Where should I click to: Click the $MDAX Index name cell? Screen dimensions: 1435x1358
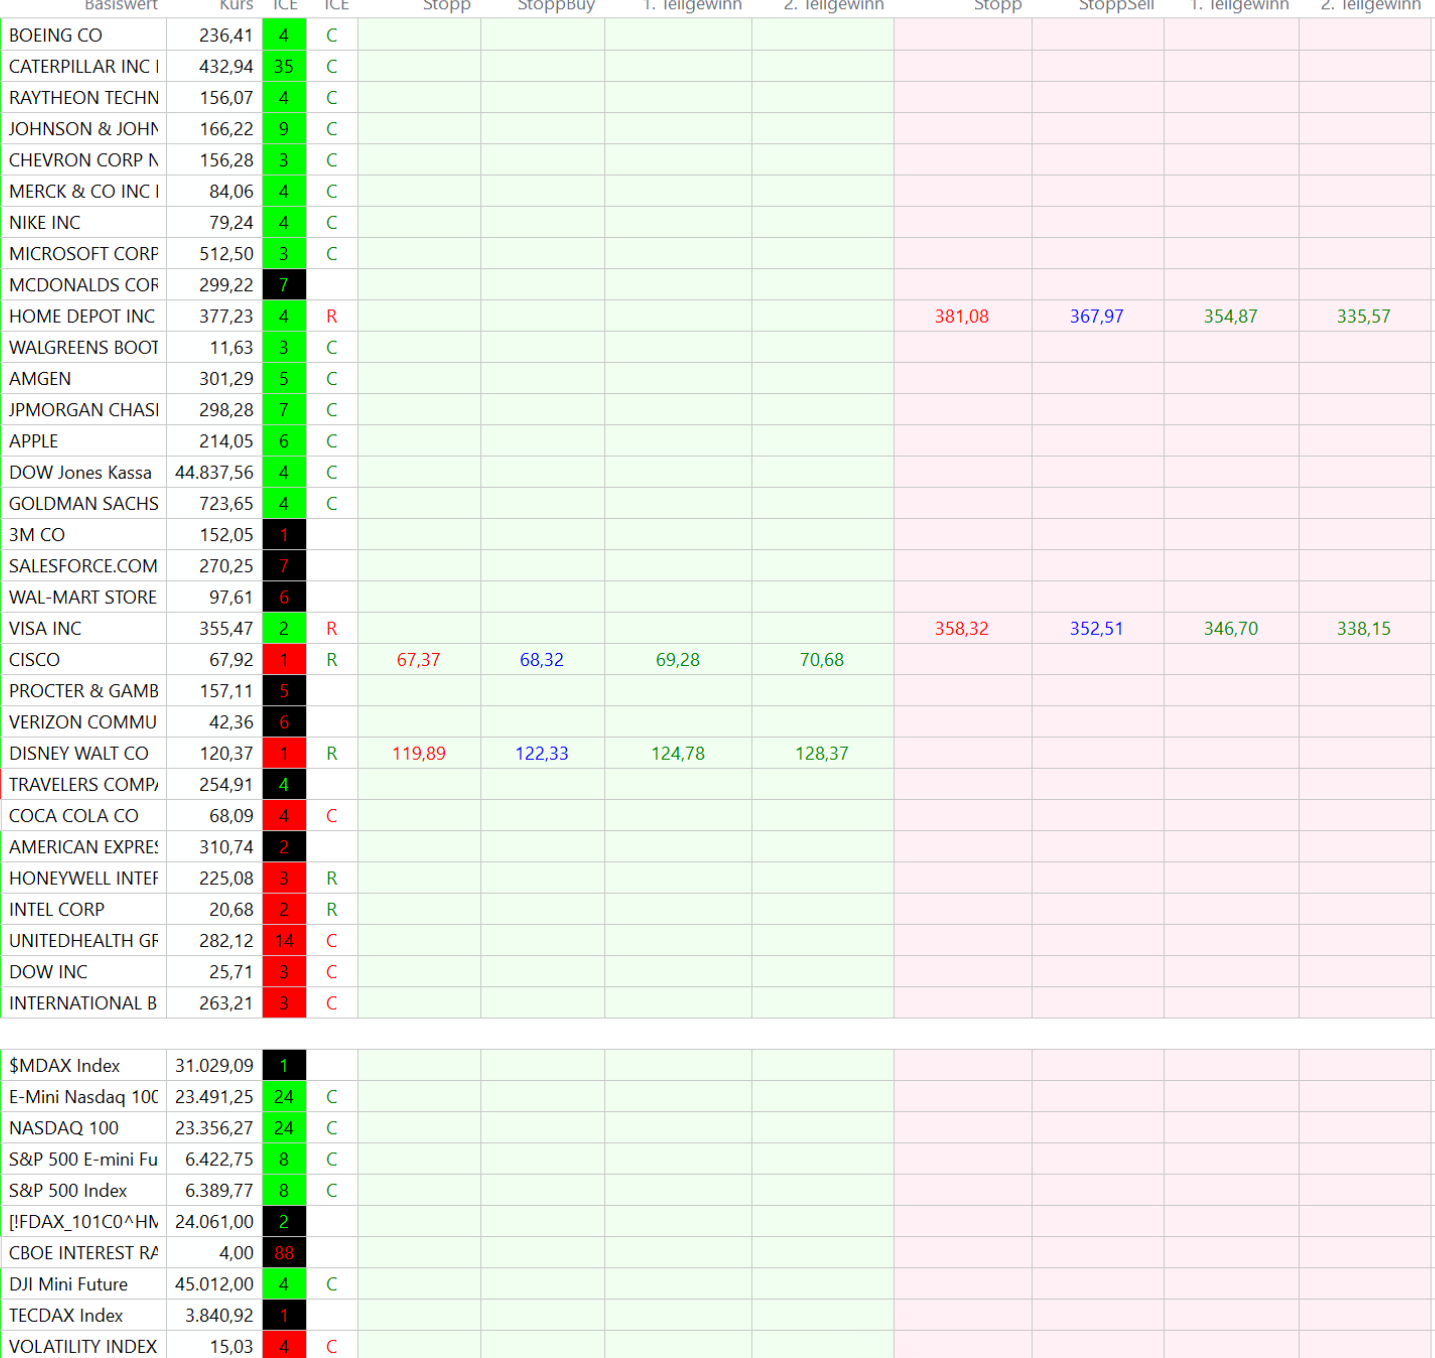(x=84, y=1066)
